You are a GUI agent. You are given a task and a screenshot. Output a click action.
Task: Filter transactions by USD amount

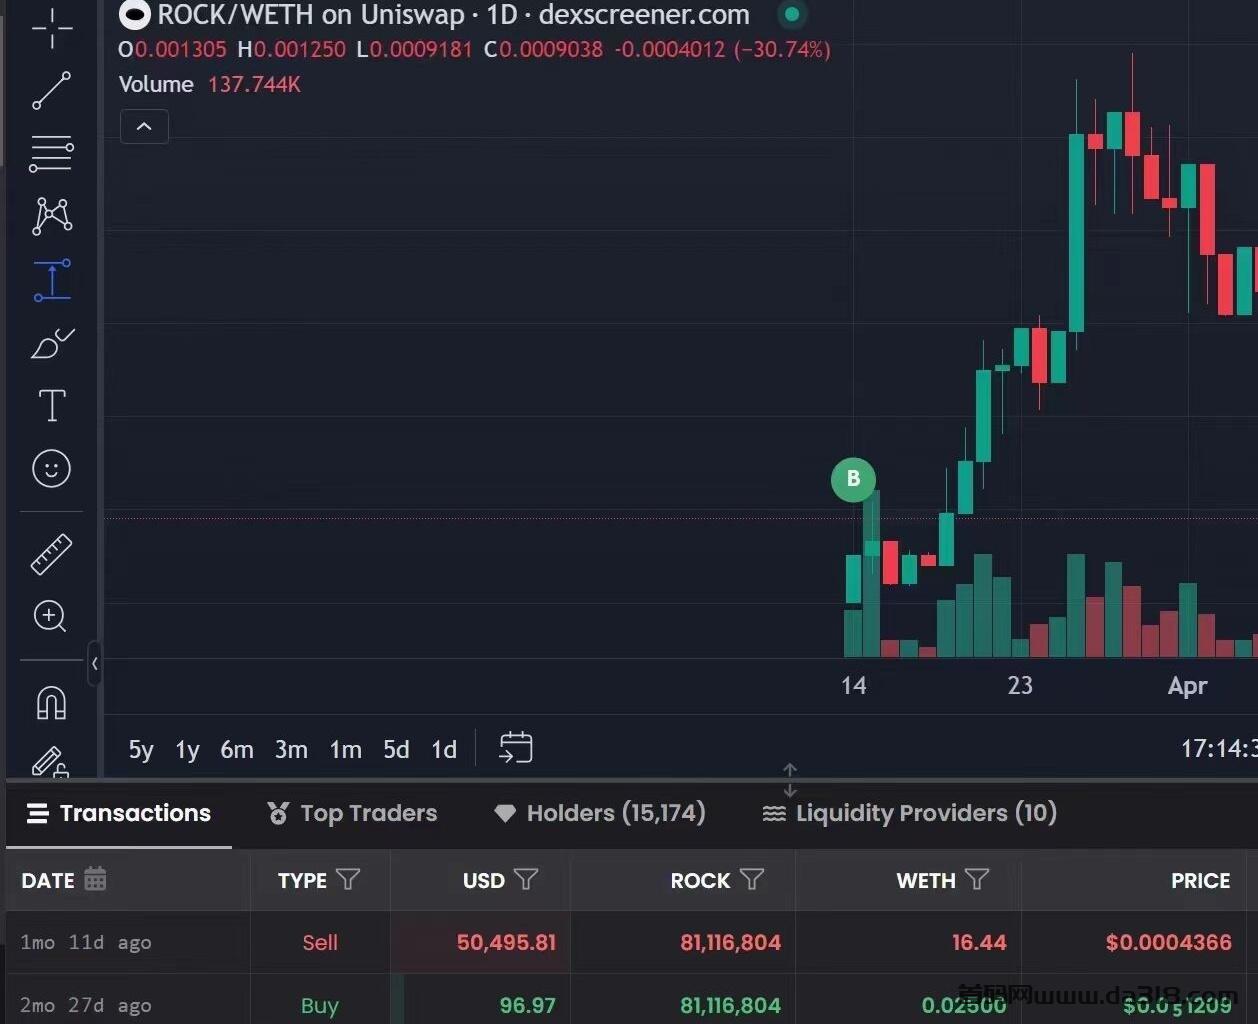coord(526,879)
